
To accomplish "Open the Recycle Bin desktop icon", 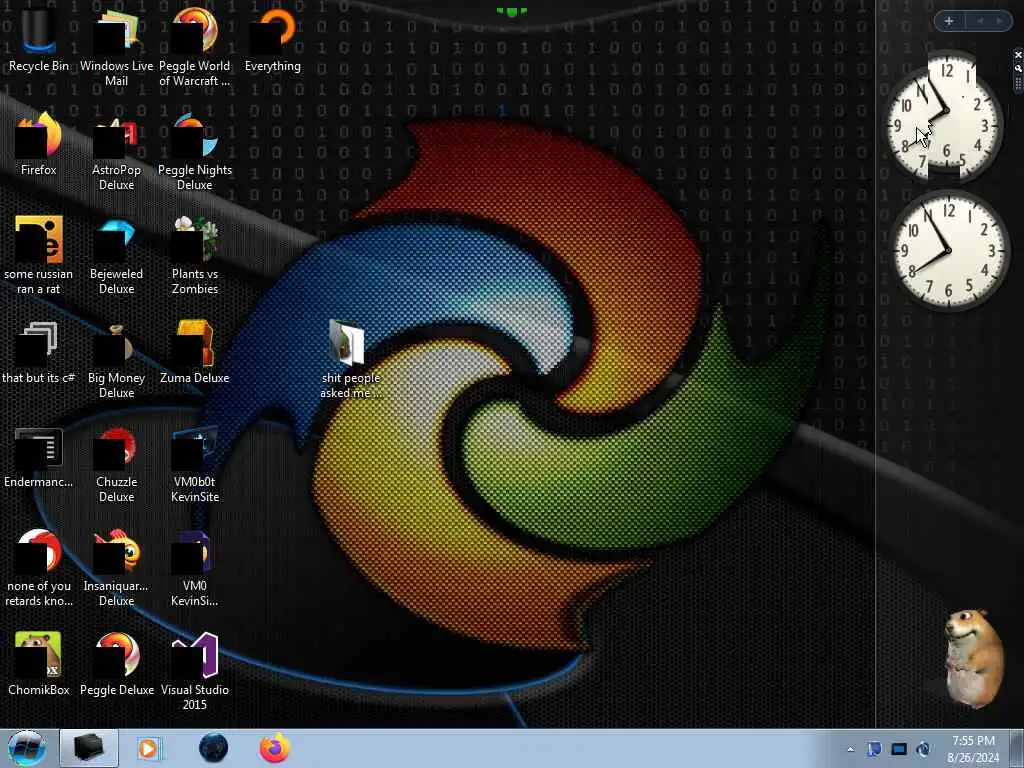I will pyautogui.click(x=39, y=39).
